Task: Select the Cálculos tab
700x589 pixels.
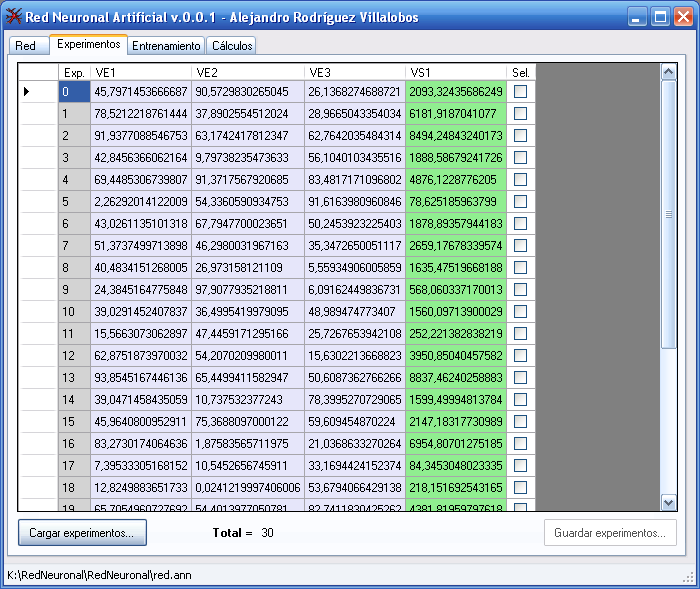Action: coord(232,46)
